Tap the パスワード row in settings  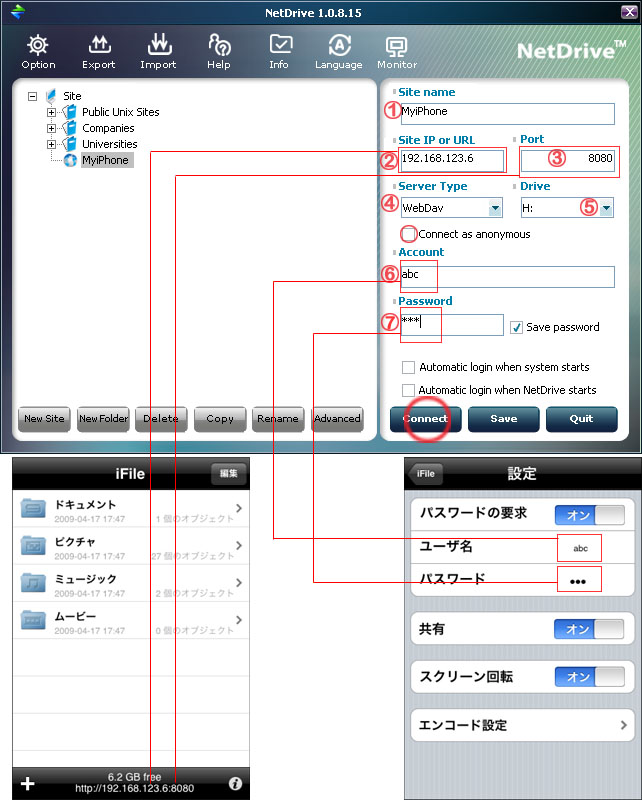point(523,580)
